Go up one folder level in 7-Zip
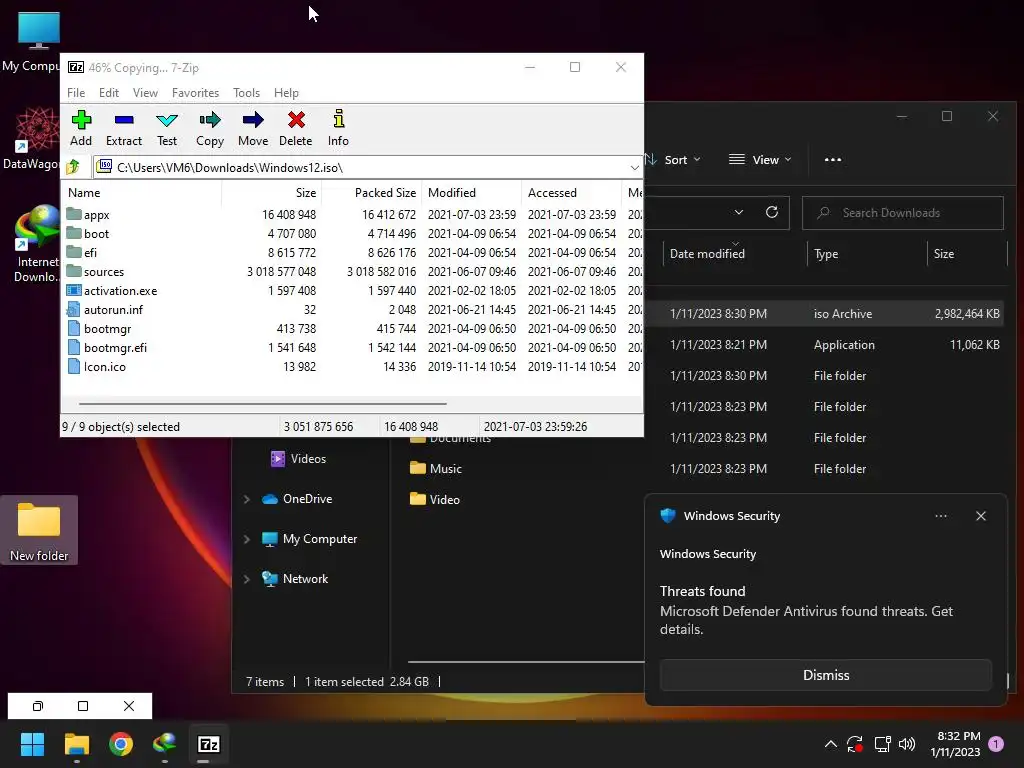This screenshot has height=768, width=1024. click(73, 167)
